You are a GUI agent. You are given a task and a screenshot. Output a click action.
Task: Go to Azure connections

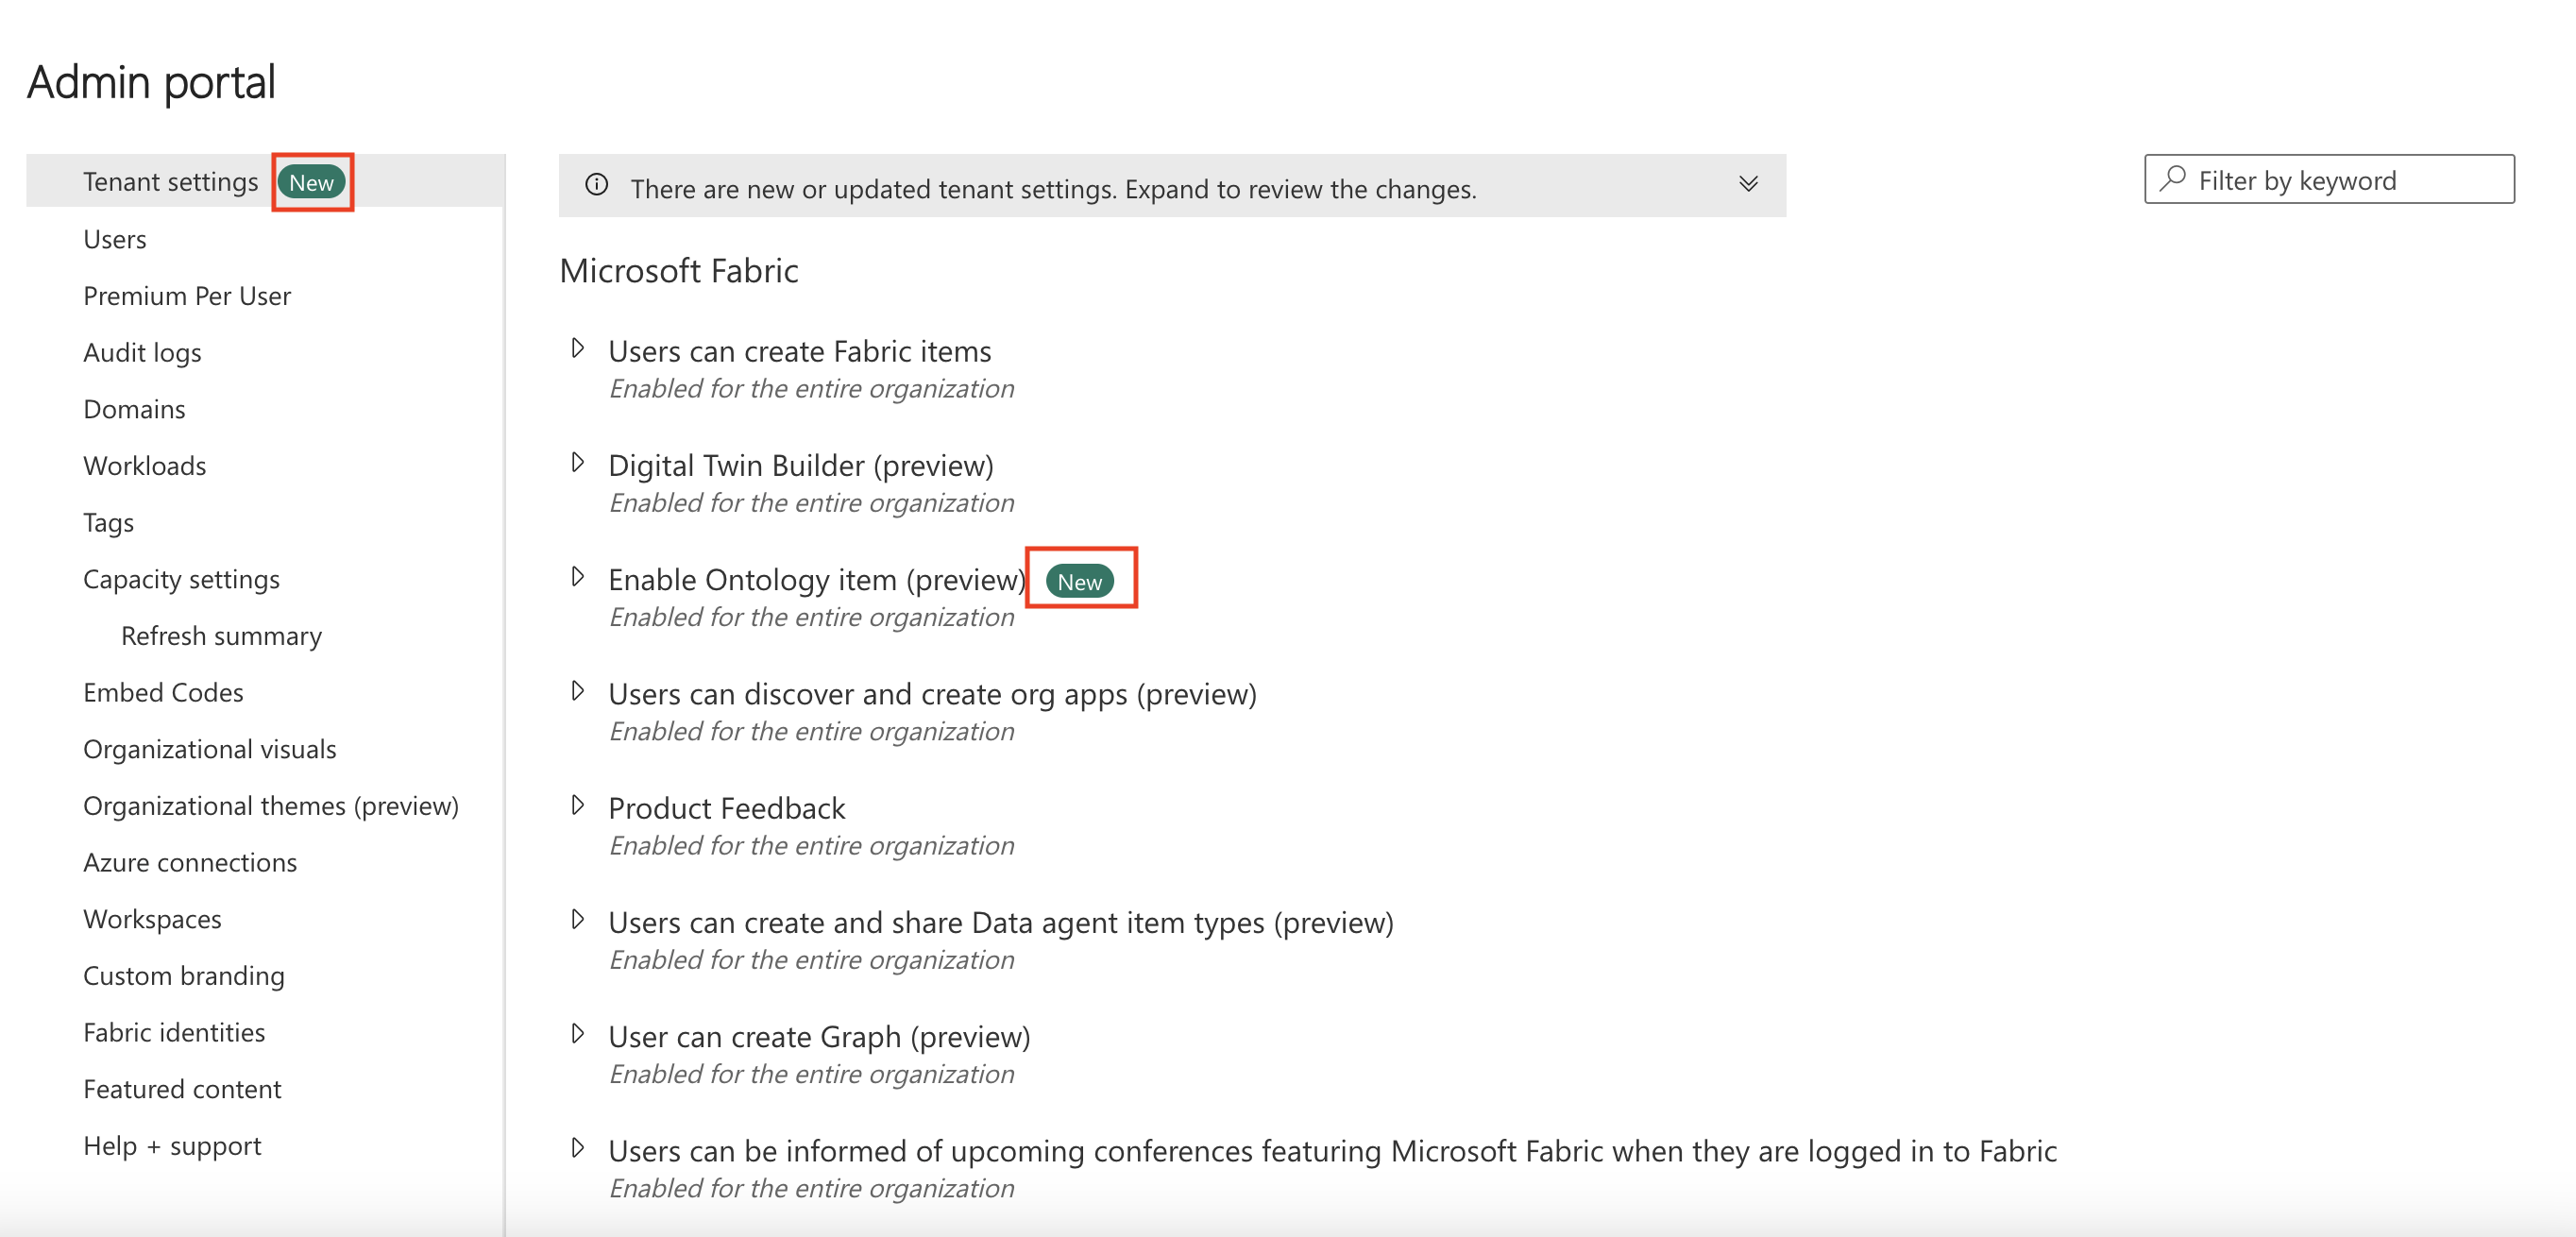[x=190, y=863]
